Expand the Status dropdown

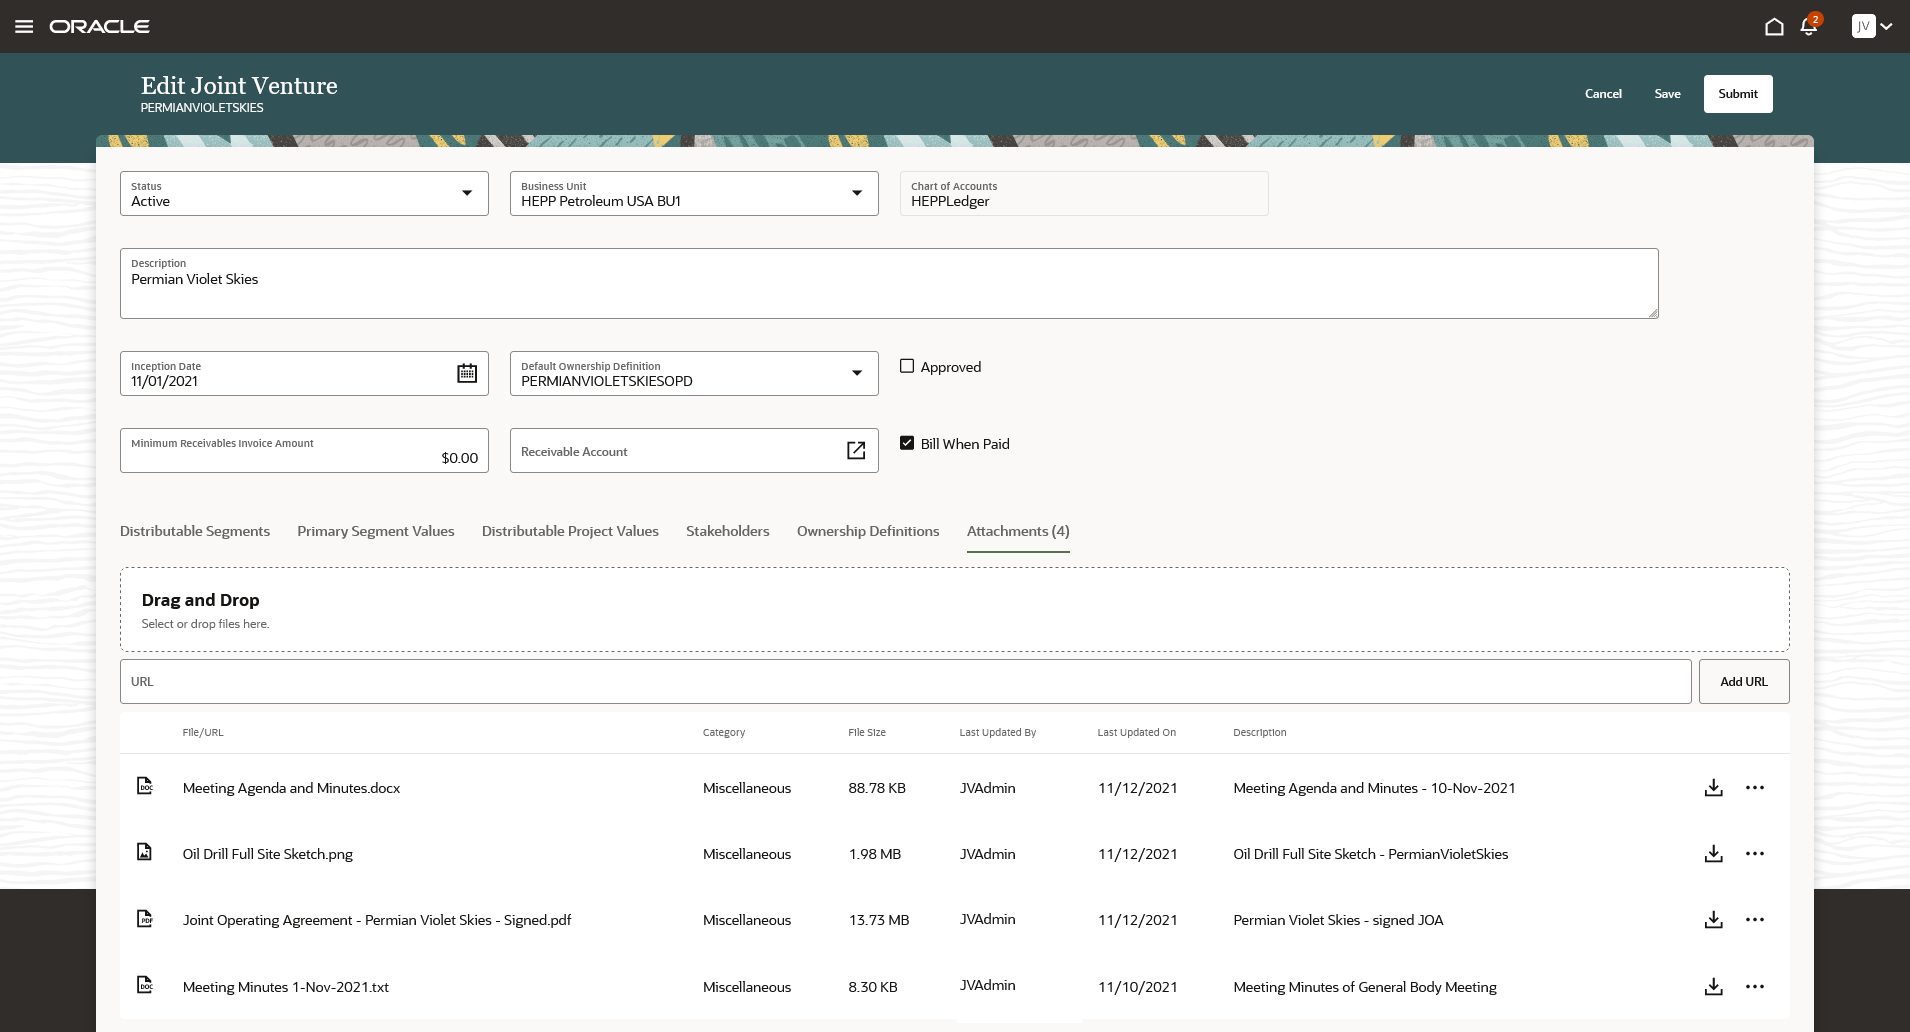tap(466, 193)
